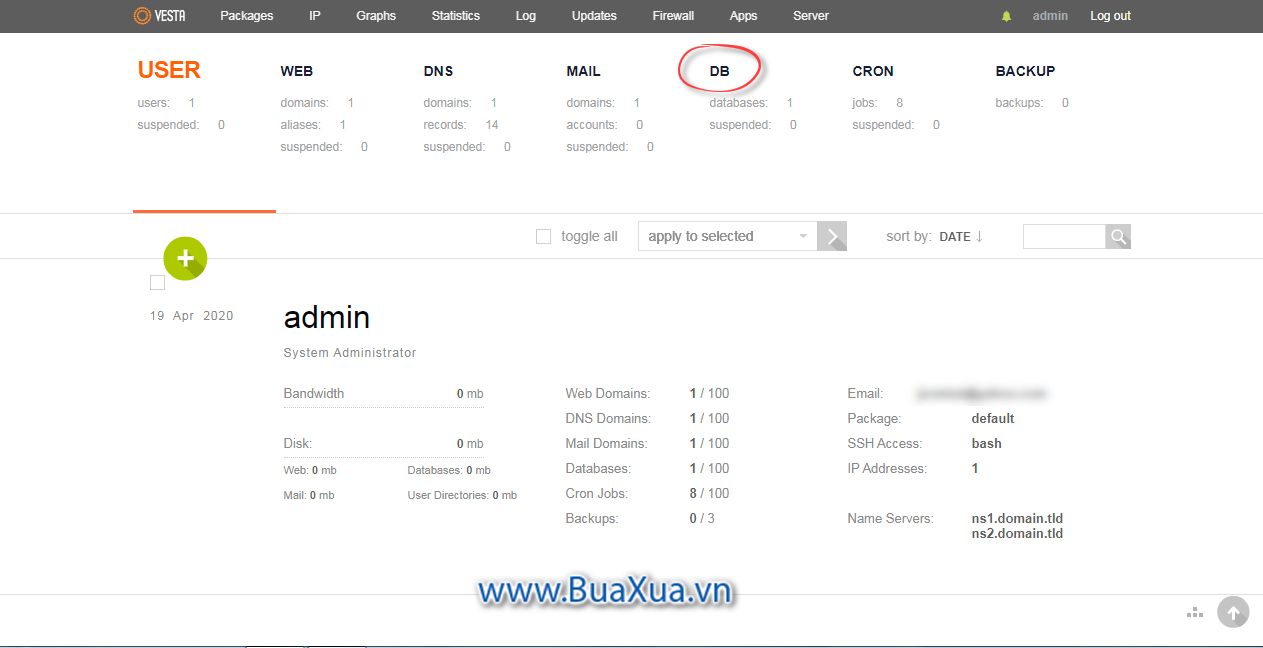Image resolution: width=1263 pixels, height=648 pixels.
Task: Click the 19 Apr 2020 date
Action: coord(192,316)
